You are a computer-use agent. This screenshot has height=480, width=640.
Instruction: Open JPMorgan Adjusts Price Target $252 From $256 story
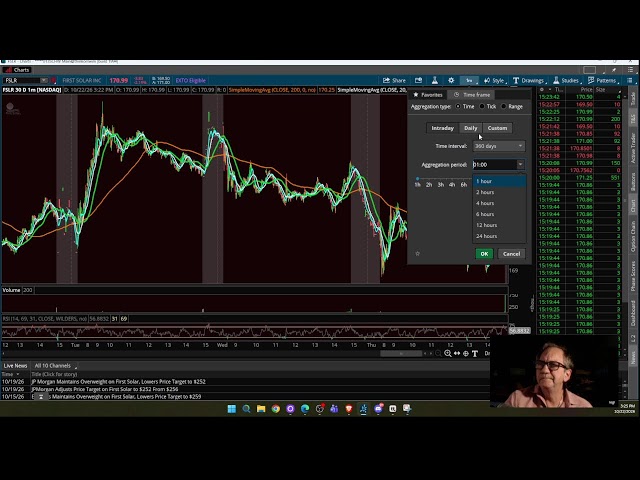pyautogui.click(x=105, y=389)
